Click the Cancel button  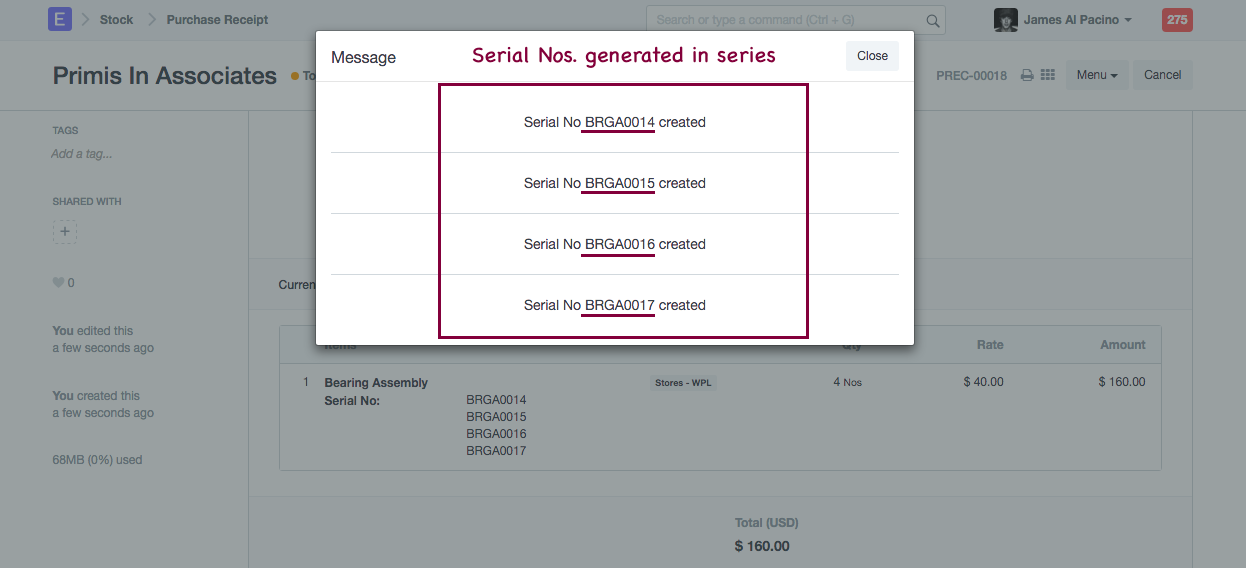point(1162,75)
